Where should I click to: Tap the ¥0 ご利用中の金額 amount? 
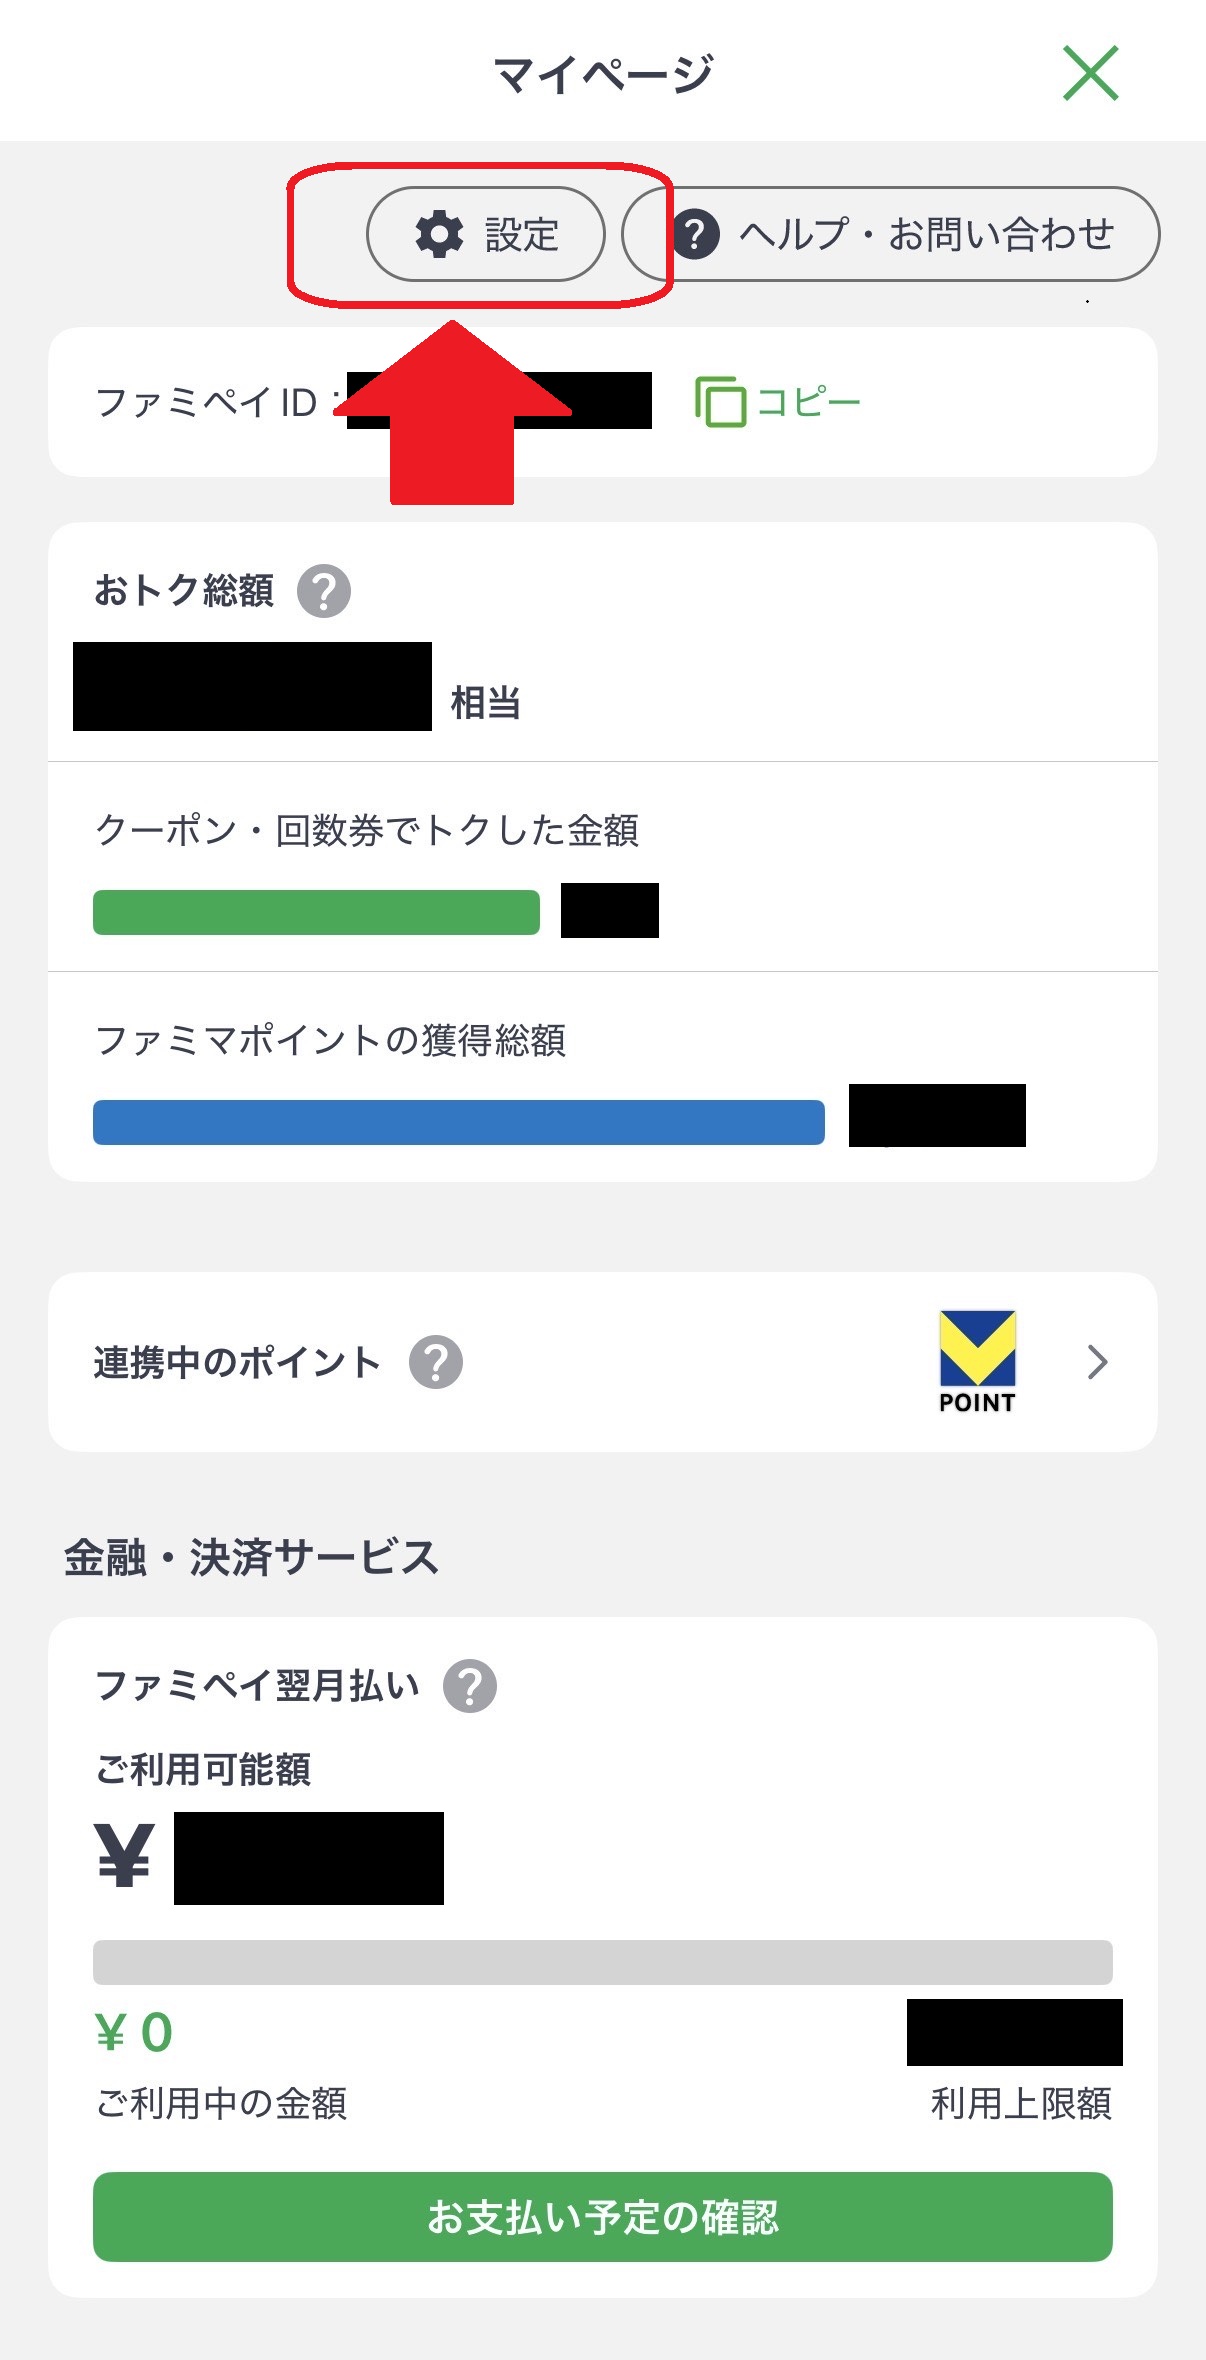pos(134,2033)
